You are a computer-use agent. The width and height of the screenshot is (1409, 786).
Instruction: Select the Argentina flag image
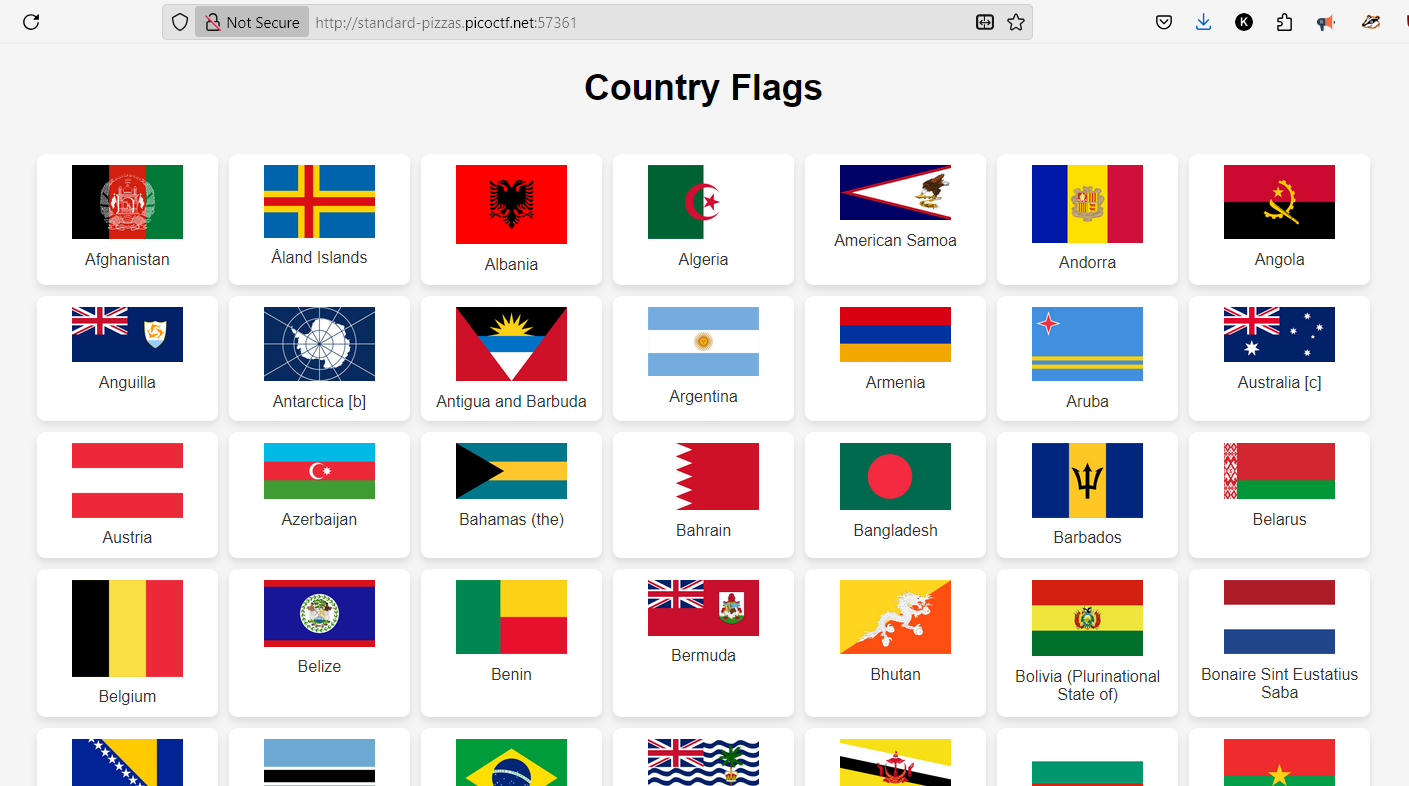click(x=703, y=341)
